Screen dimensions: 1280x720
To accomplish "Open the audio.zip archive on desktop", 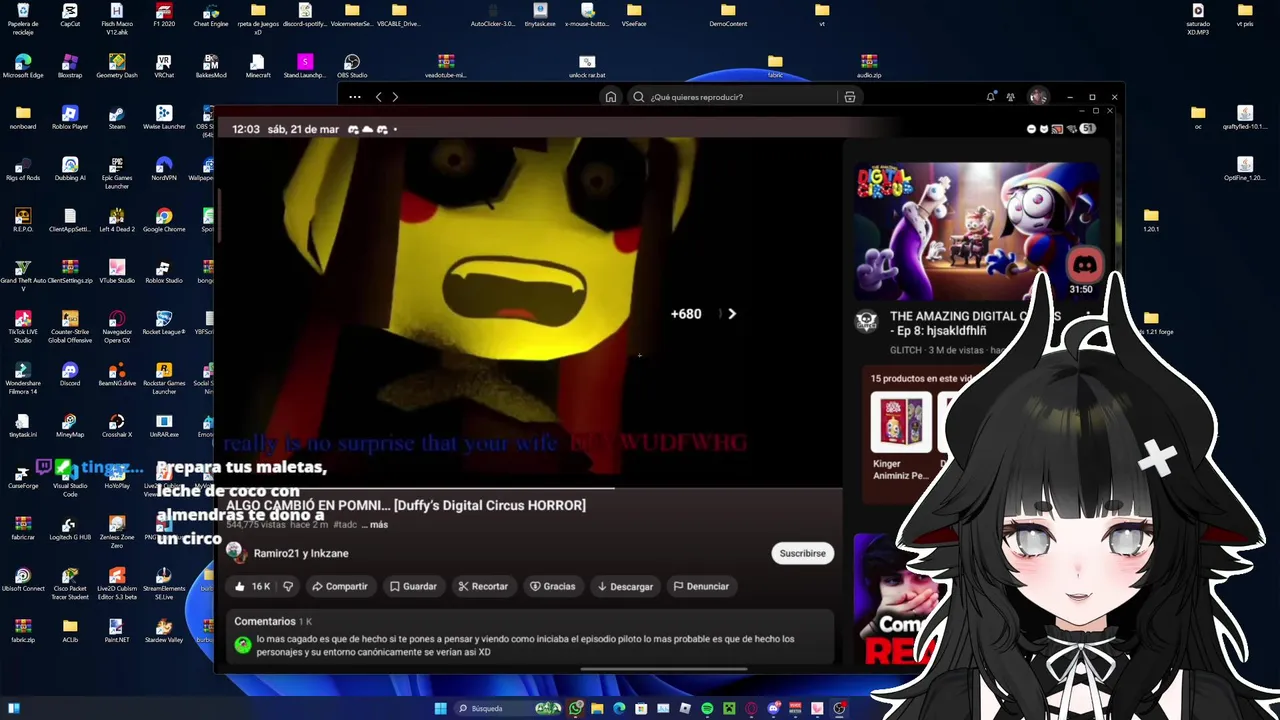I will coord(869,67).
